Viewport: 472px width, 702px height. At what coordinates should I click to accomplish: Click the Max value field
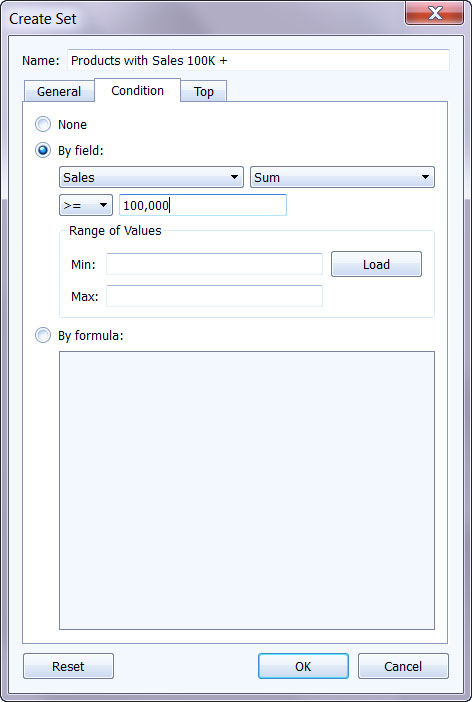coord(215,296)
